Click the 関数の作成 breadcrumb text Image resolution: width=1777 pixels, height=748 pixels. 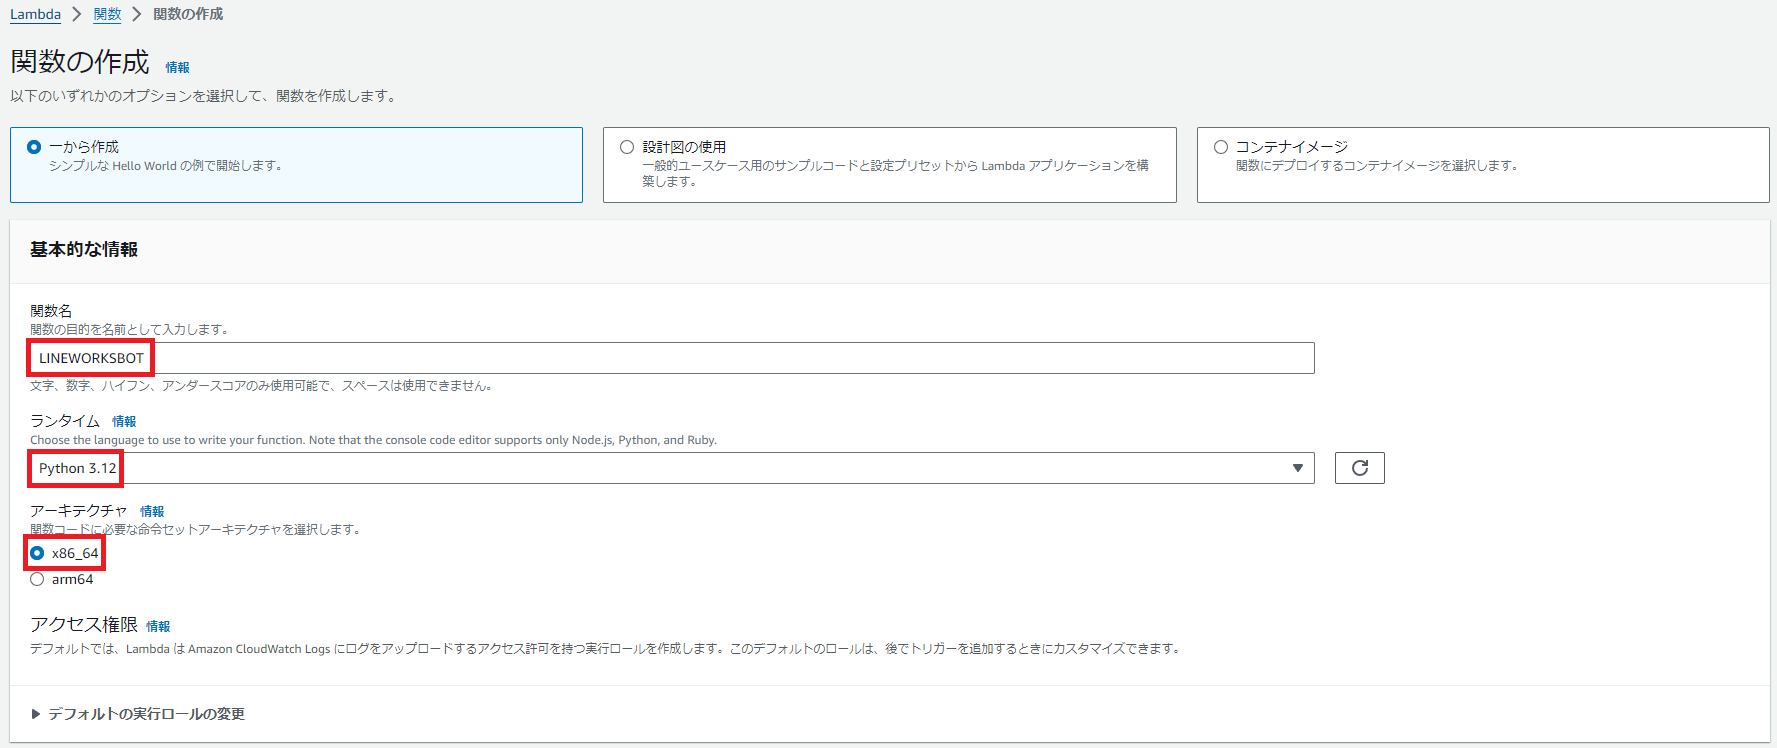188,14
